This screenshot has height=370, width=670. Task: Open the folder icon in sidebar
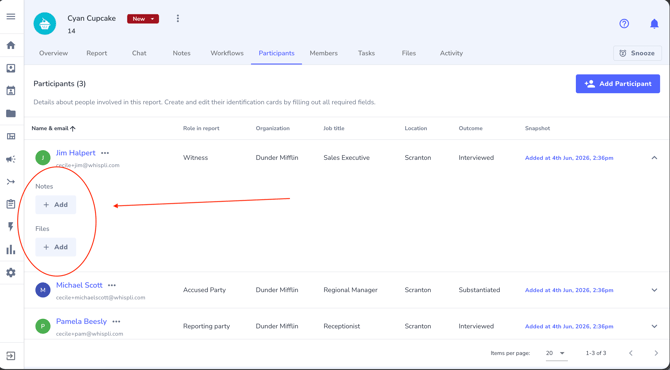click(x=11, y=113)
